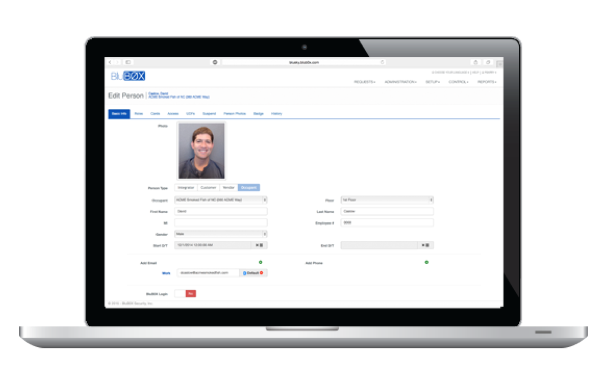The width and height of the screenshot is (599, 380).
Task: Select Integrator person type
Action: 186,188
